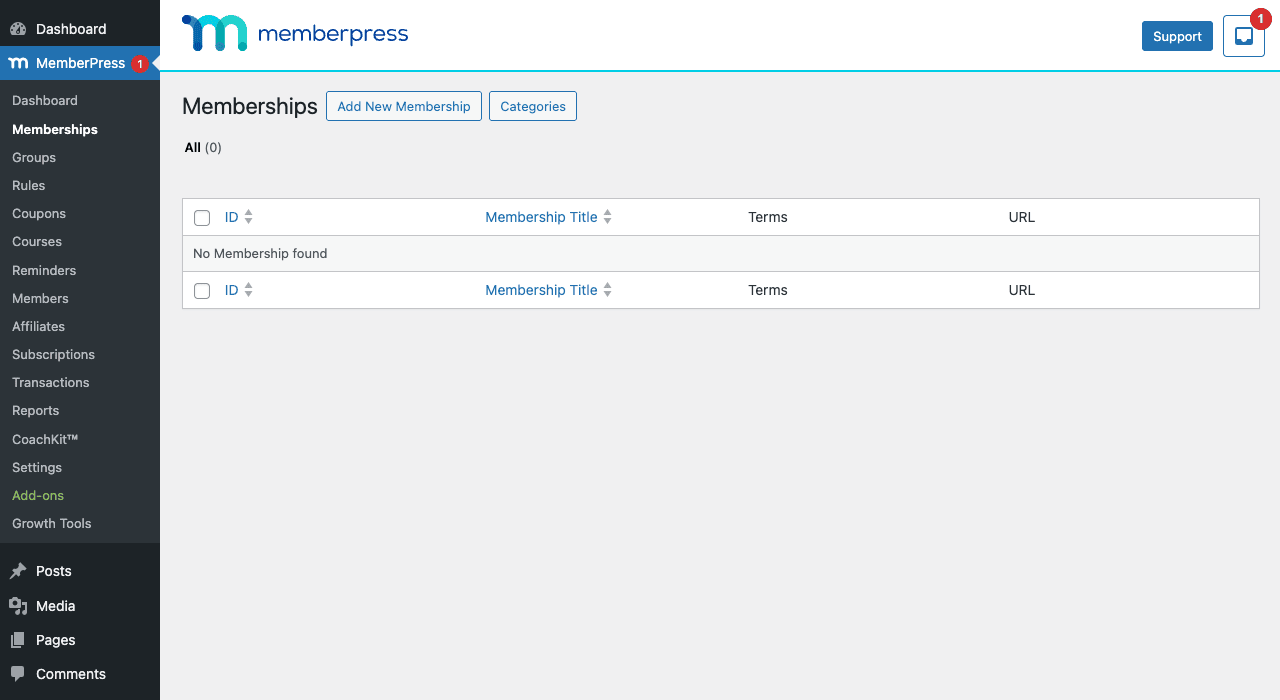Open the Reports page
Image resolution: width=1280 pixels, height=700 pixels.
click(36, 410)
